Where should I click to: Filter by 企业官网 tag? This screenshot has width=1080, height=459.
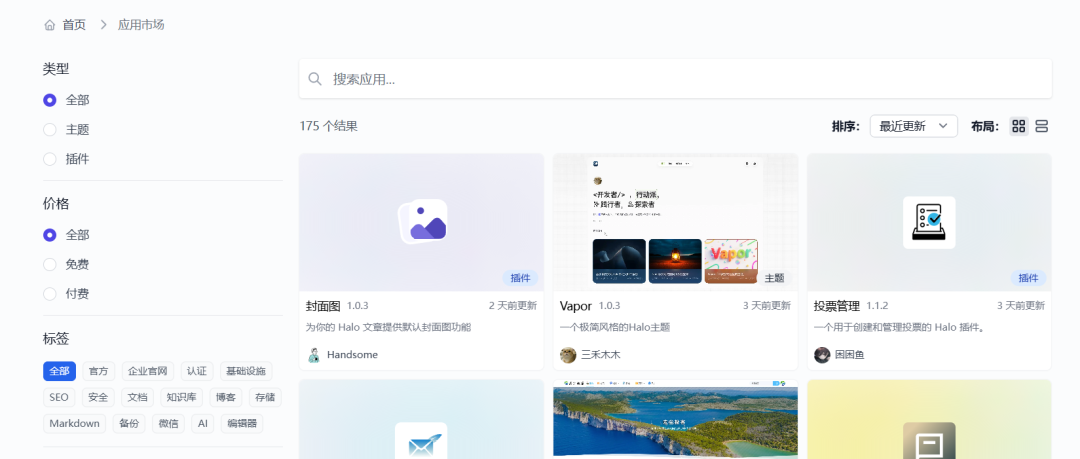coord(148,371)
